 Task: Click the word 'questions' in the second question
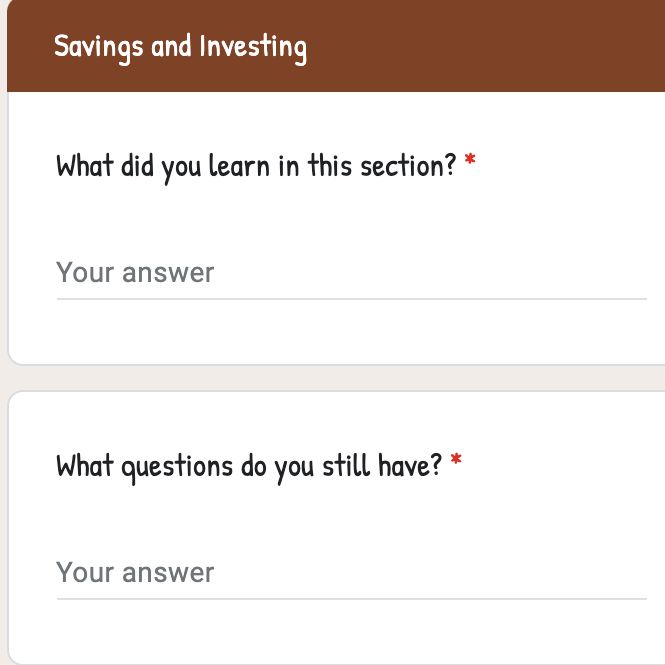tap(177, 466)
